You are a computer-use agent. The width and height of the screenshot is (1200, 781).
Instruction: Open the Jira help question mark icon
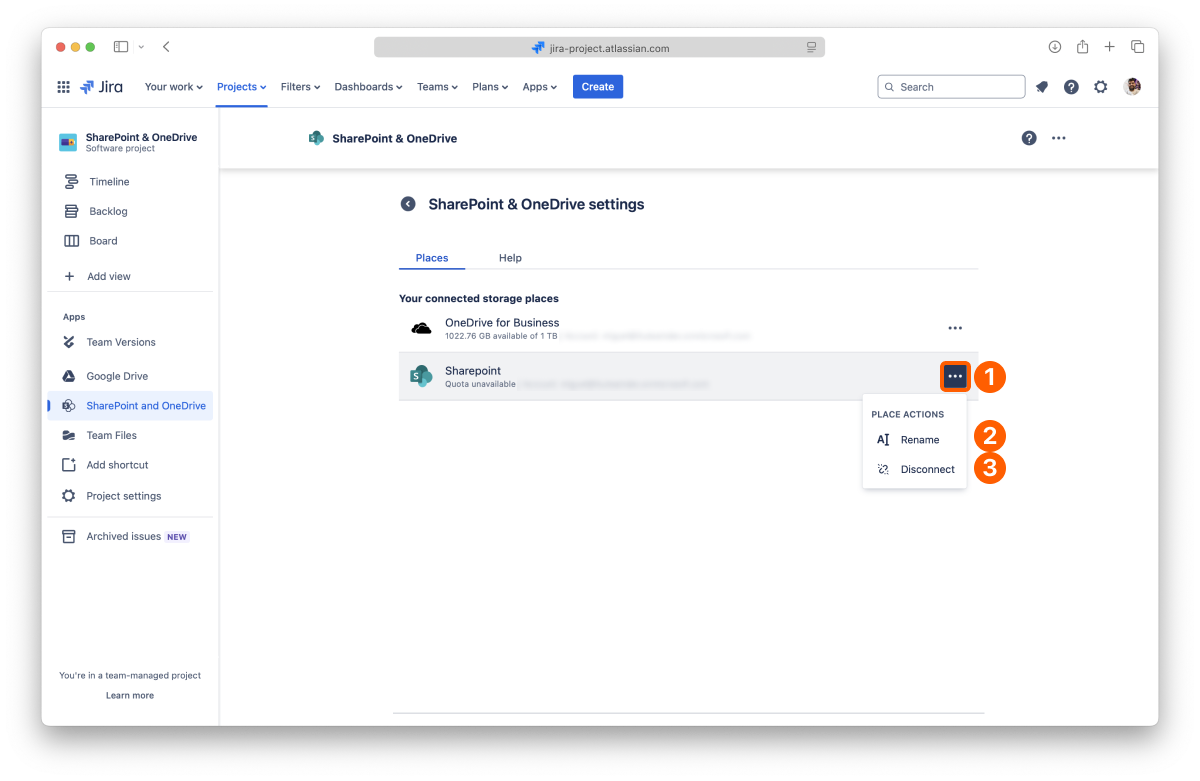click(x=1071, y=87)
